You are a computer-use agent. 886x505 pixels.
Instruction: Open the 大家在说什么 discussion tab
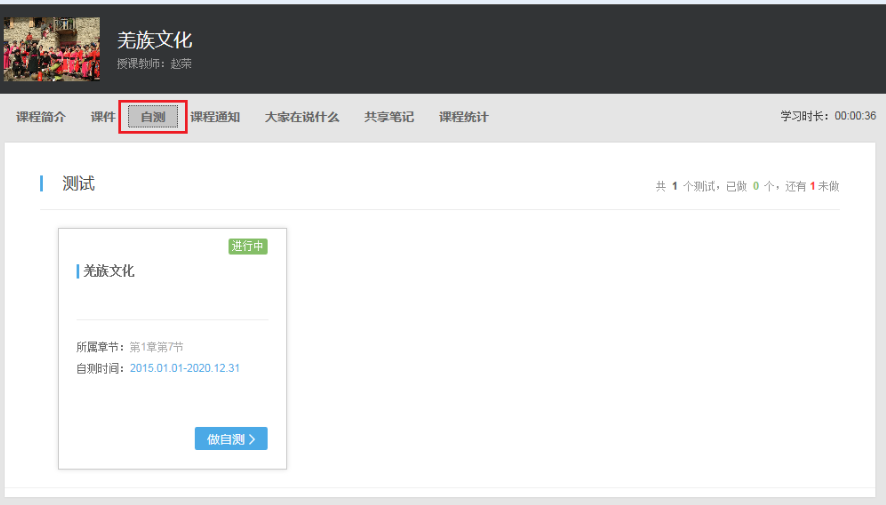click(x=302, y=117)
